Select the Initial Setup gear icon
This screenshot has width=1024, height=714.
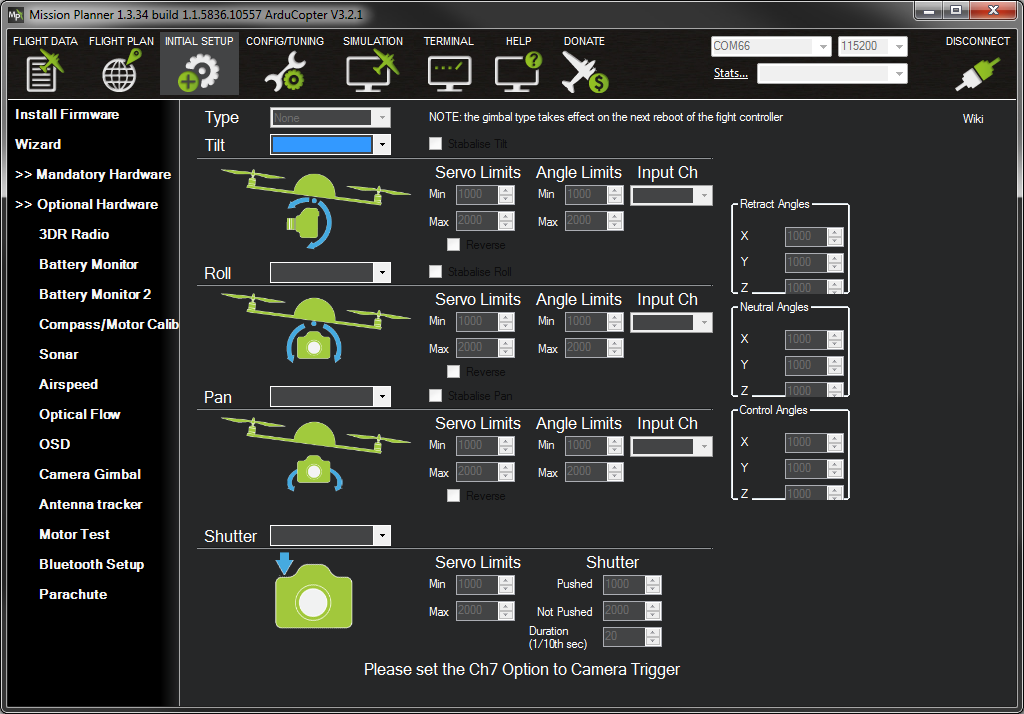(x=199, y=72)
